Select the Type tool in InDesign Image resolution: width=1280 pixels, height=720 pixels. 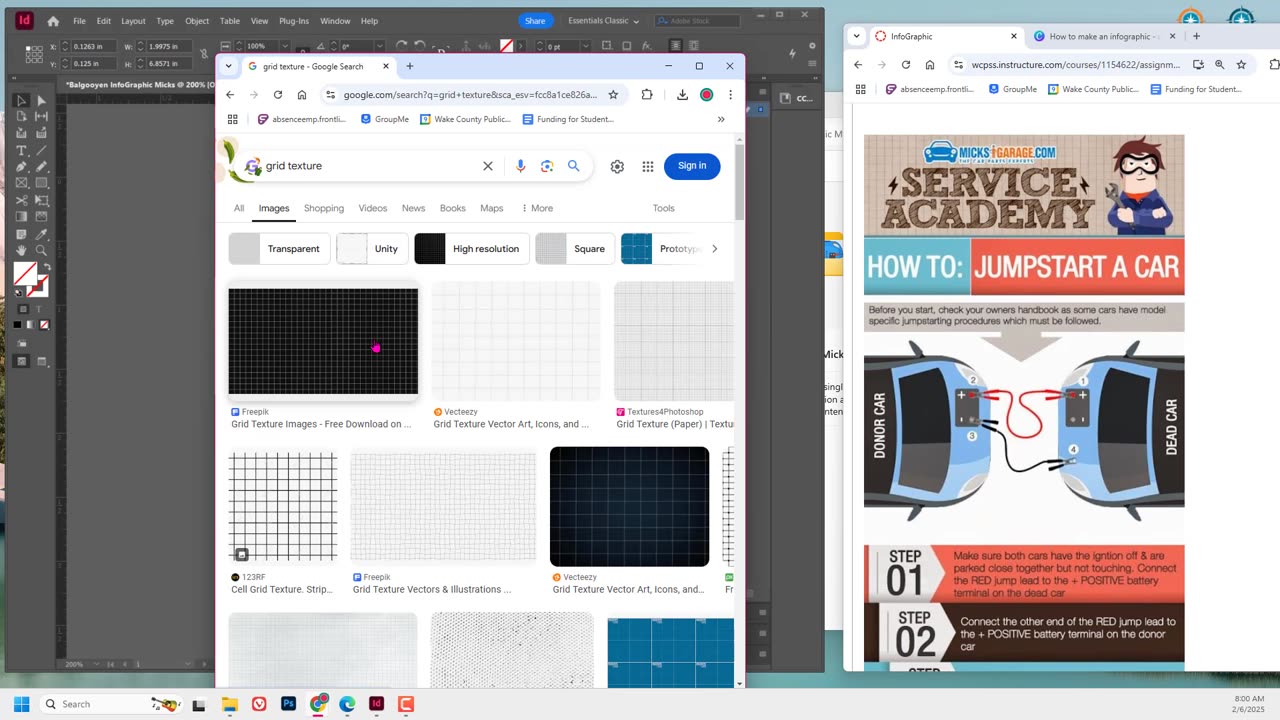click(21, 150)
